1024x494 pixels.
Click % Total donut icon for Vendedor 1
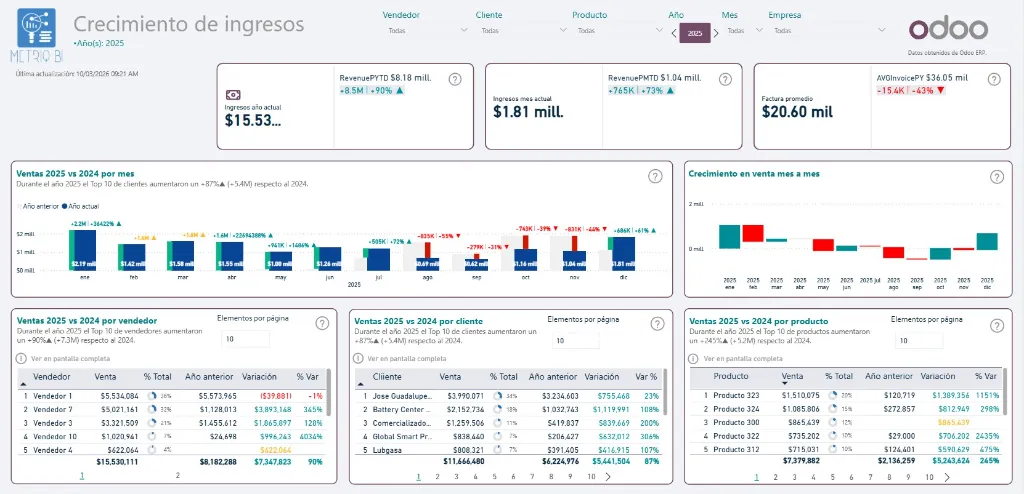pyautogui.click(x=152, y=396)
